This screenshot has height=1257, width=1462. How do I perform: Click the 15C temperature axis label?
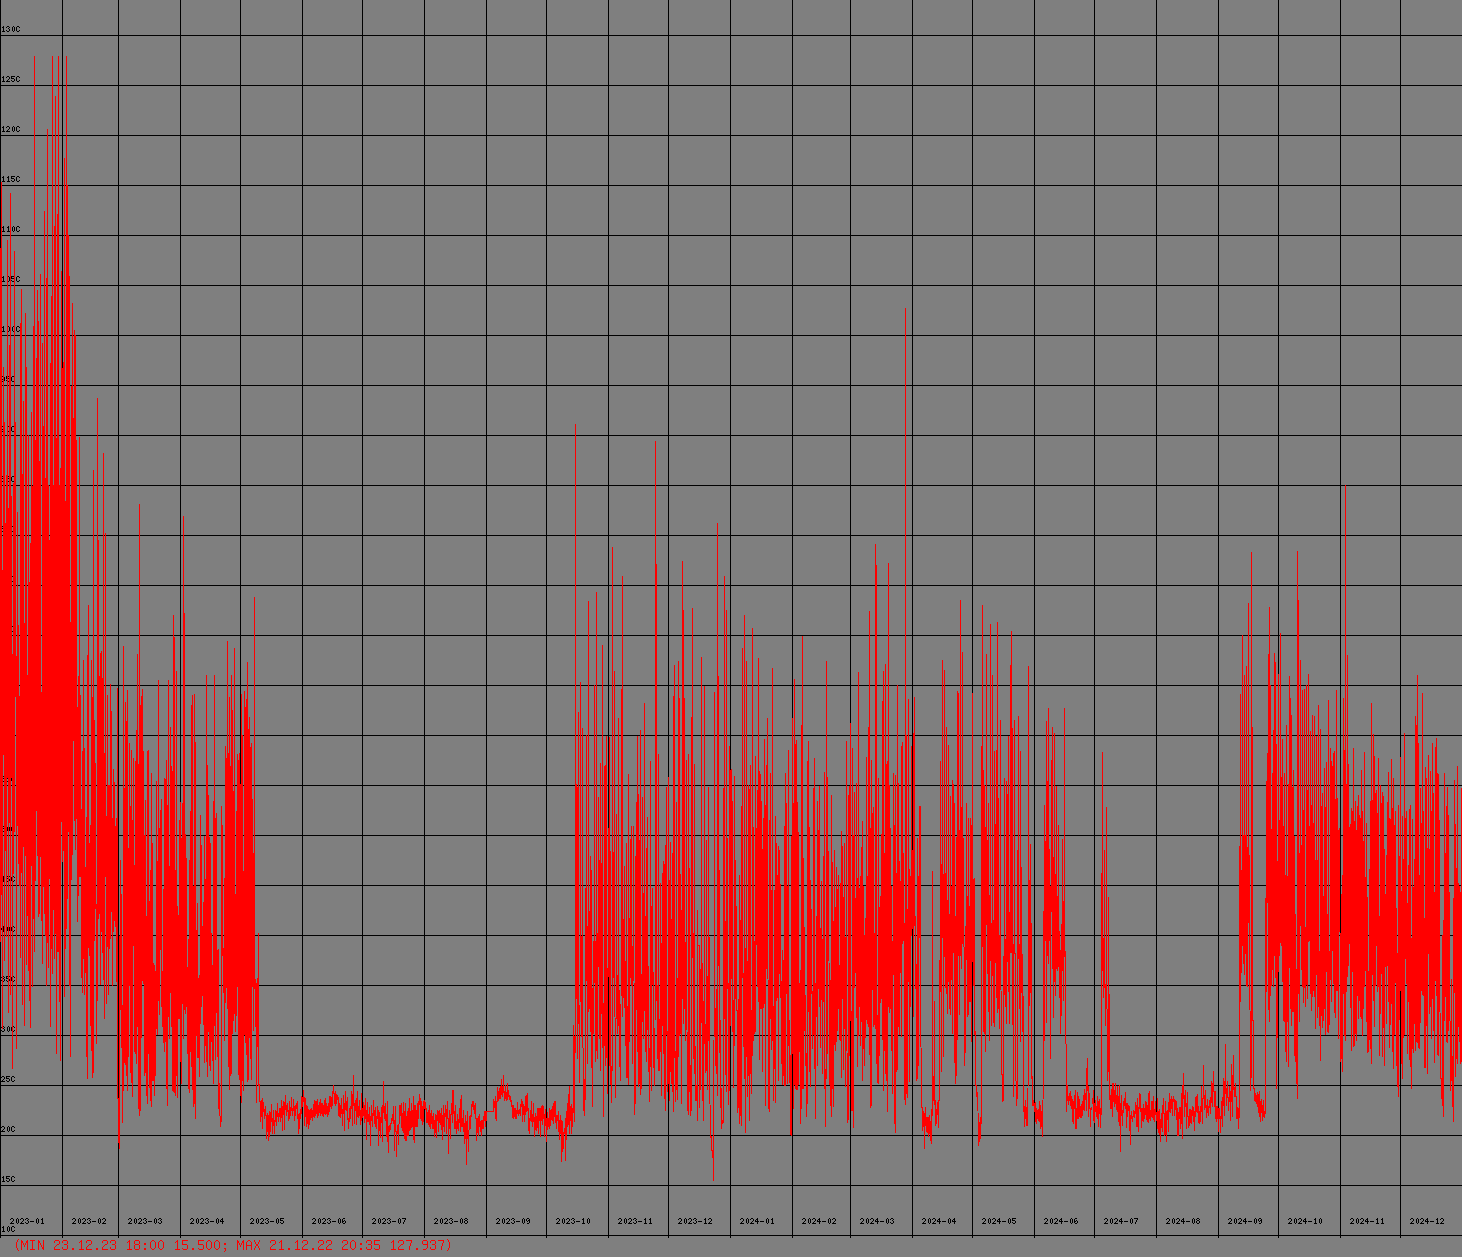8,1180
